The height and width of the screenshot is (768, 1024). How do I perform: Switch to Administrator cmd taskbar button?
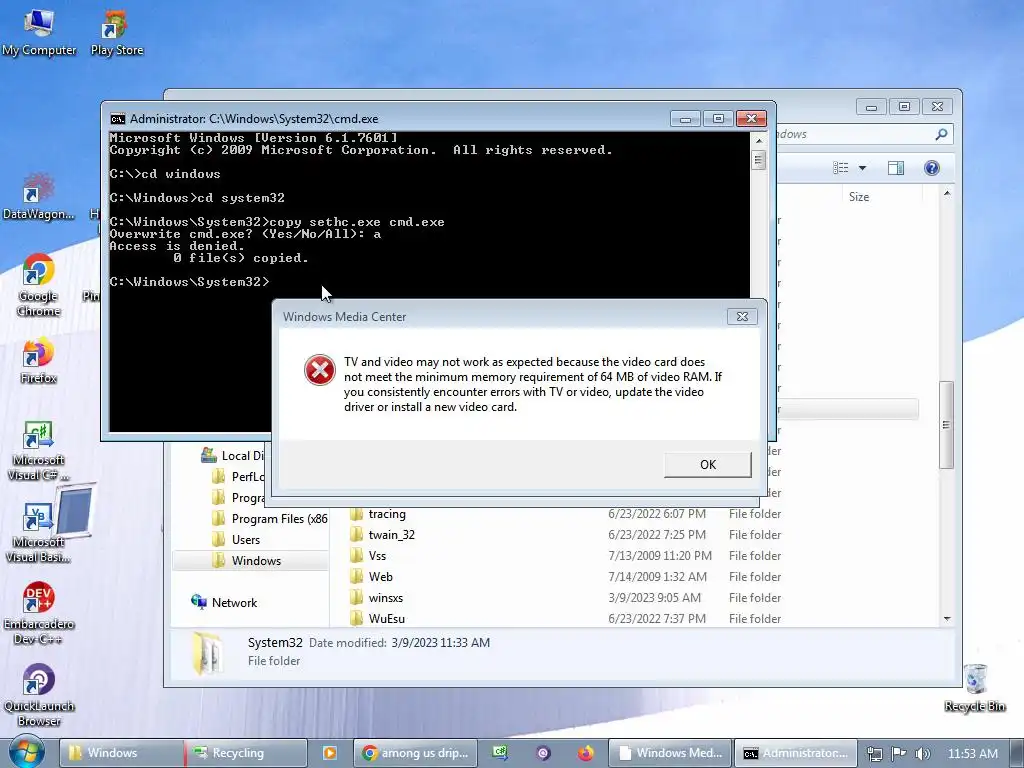click(796, 753)
